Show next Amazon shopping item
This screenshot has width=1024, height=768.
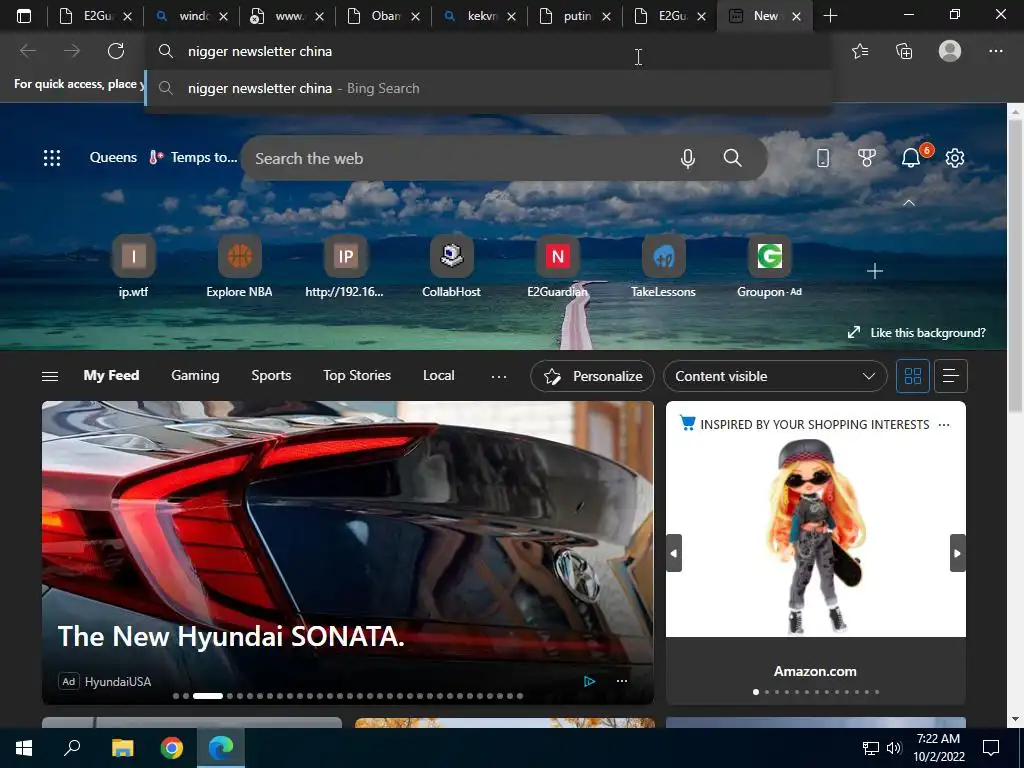pyautogui.click(x=957, y=553)
